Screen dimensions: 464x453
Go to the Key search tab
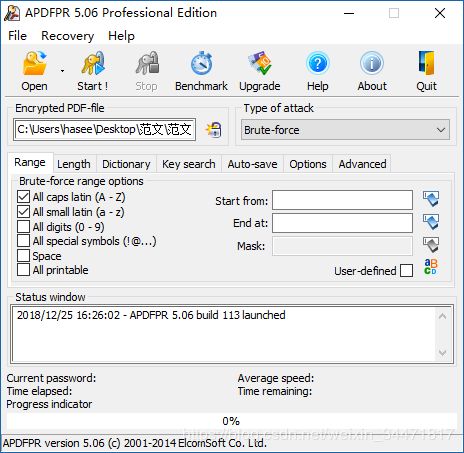pyautogui.click(x=189, y=164)
